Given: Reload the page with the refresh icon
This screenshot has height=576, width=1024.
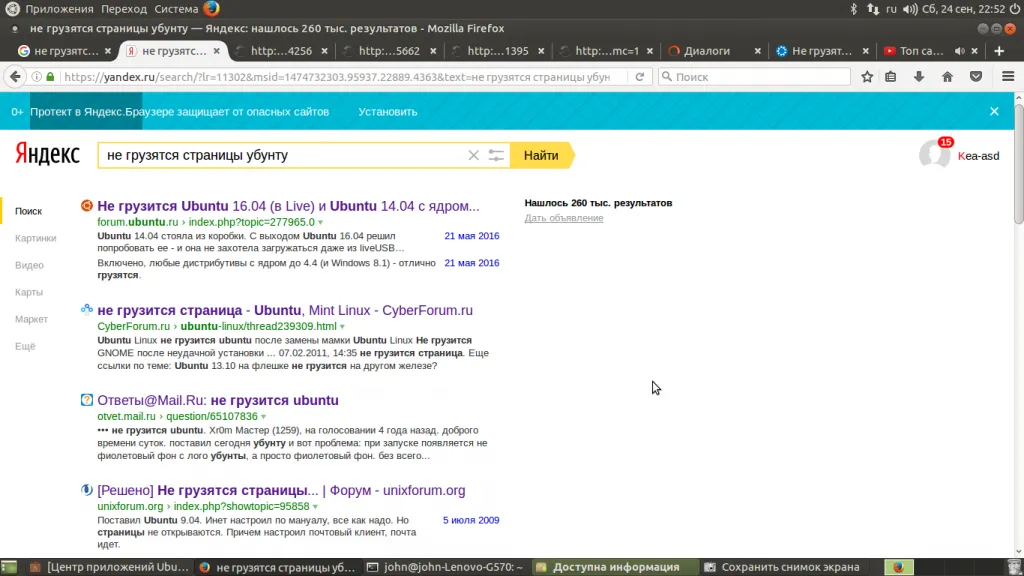Looking at the screenshot, I should (x=639, y=76).
